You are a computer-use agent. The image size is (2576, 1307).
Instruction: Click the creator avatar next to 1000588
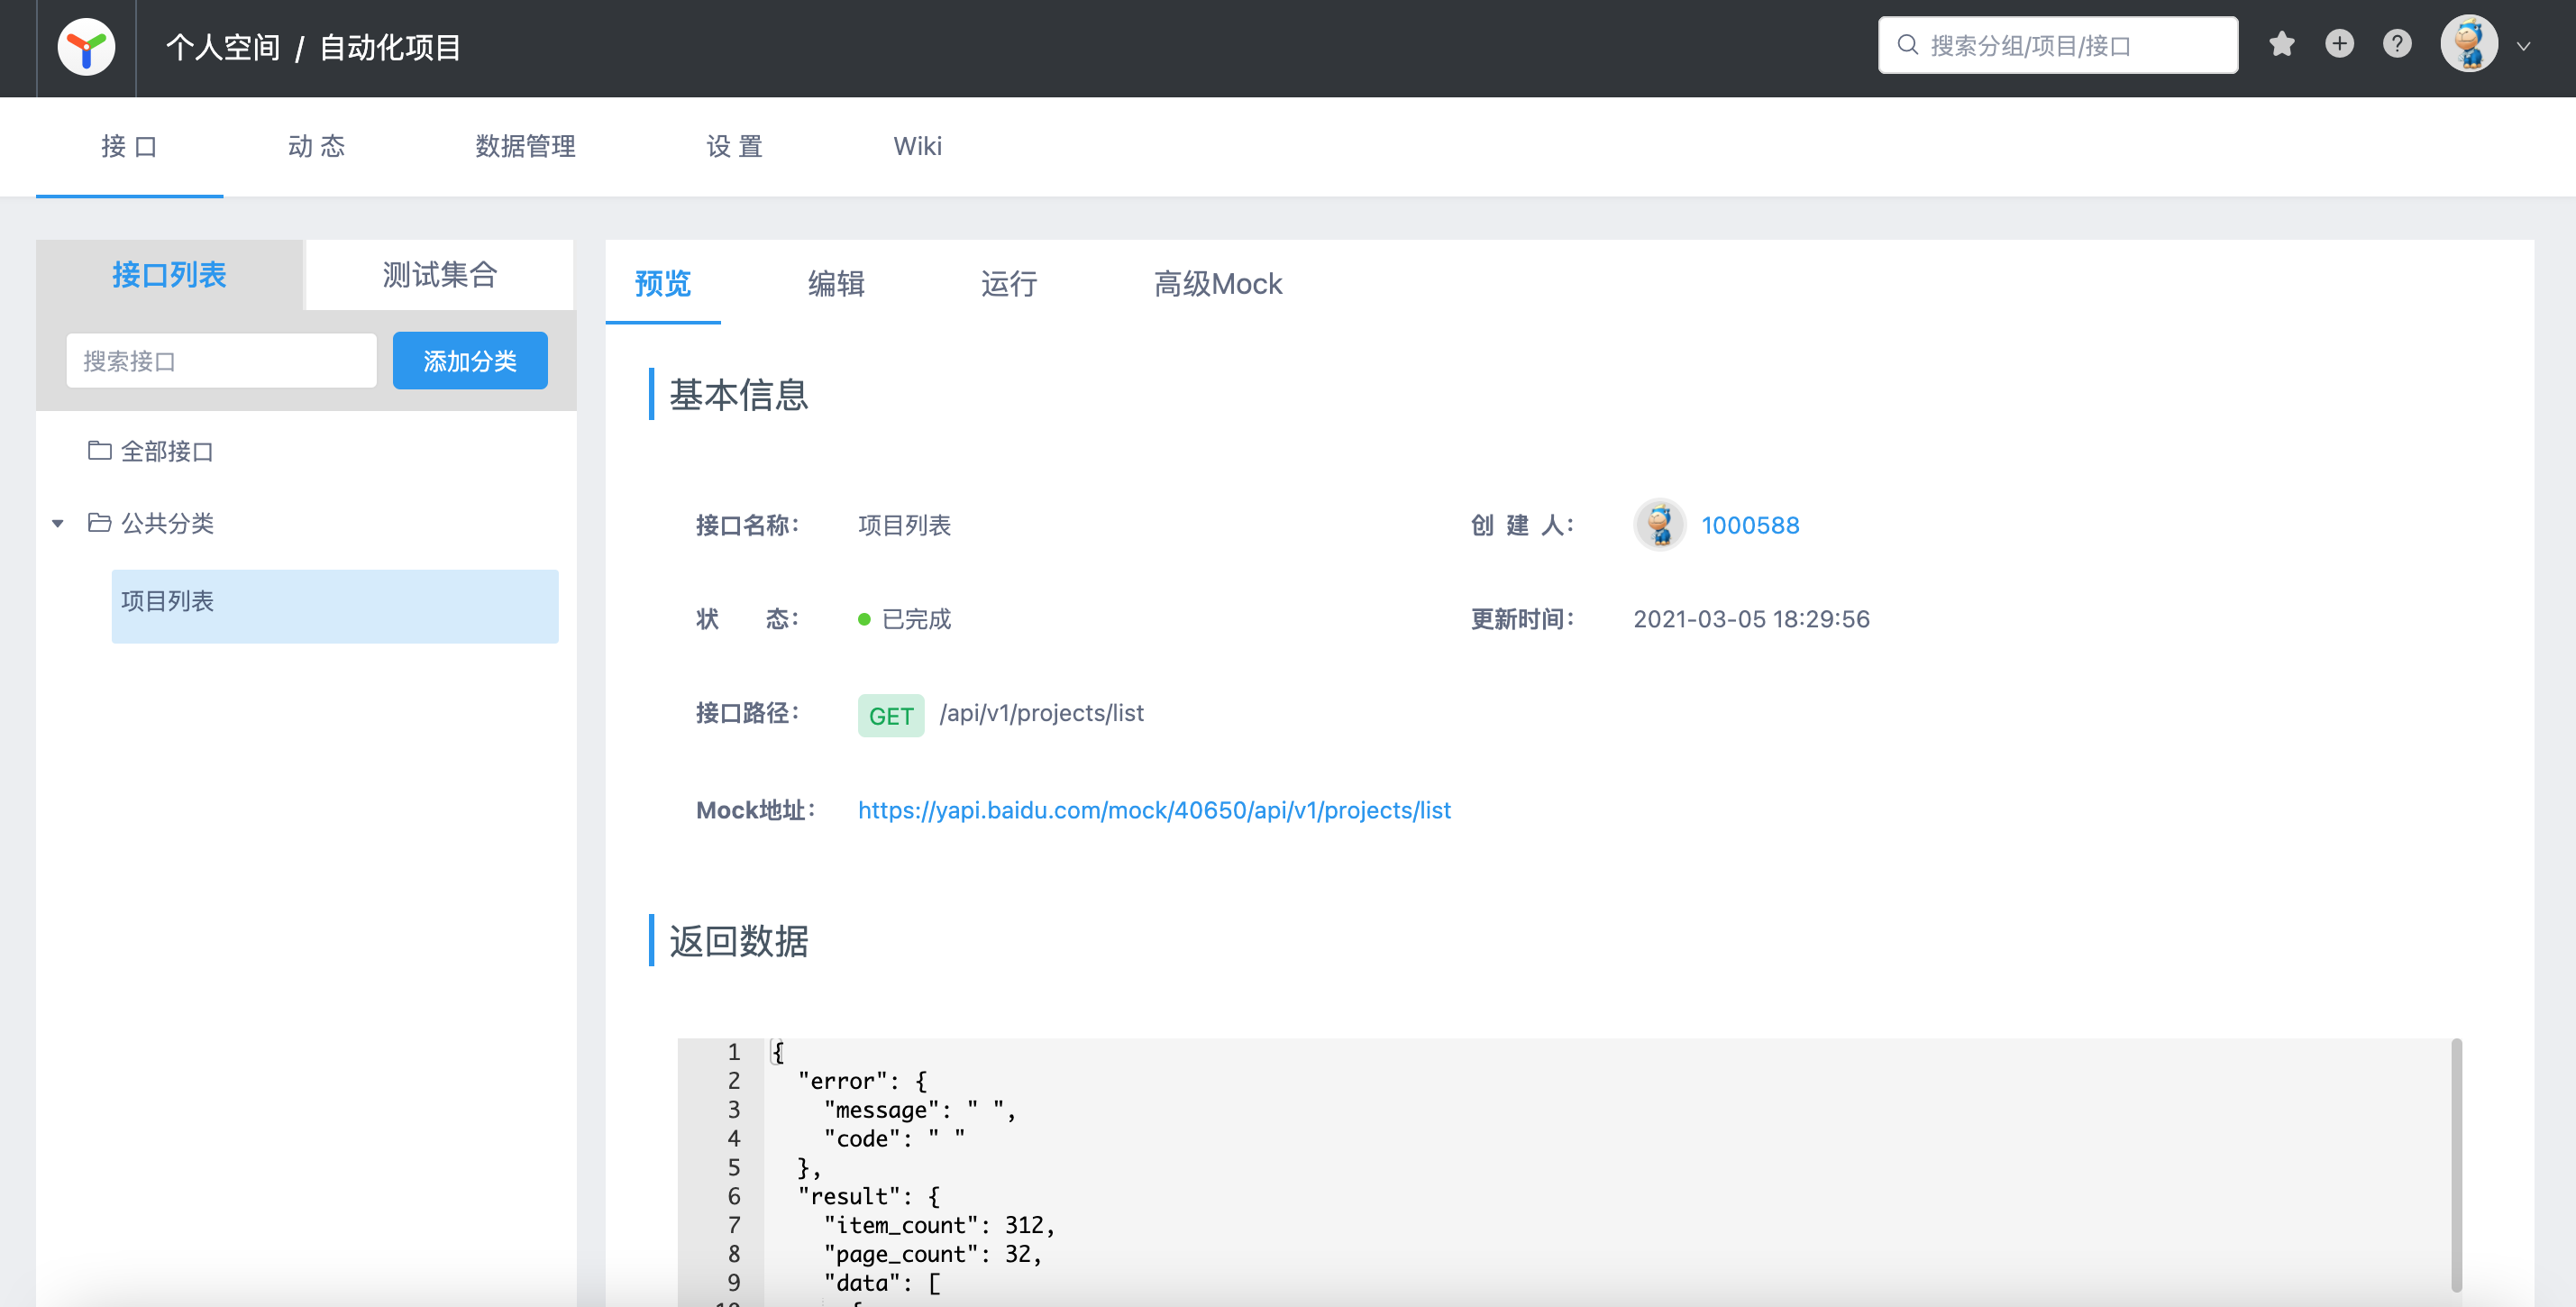(x=1659, y=524)
